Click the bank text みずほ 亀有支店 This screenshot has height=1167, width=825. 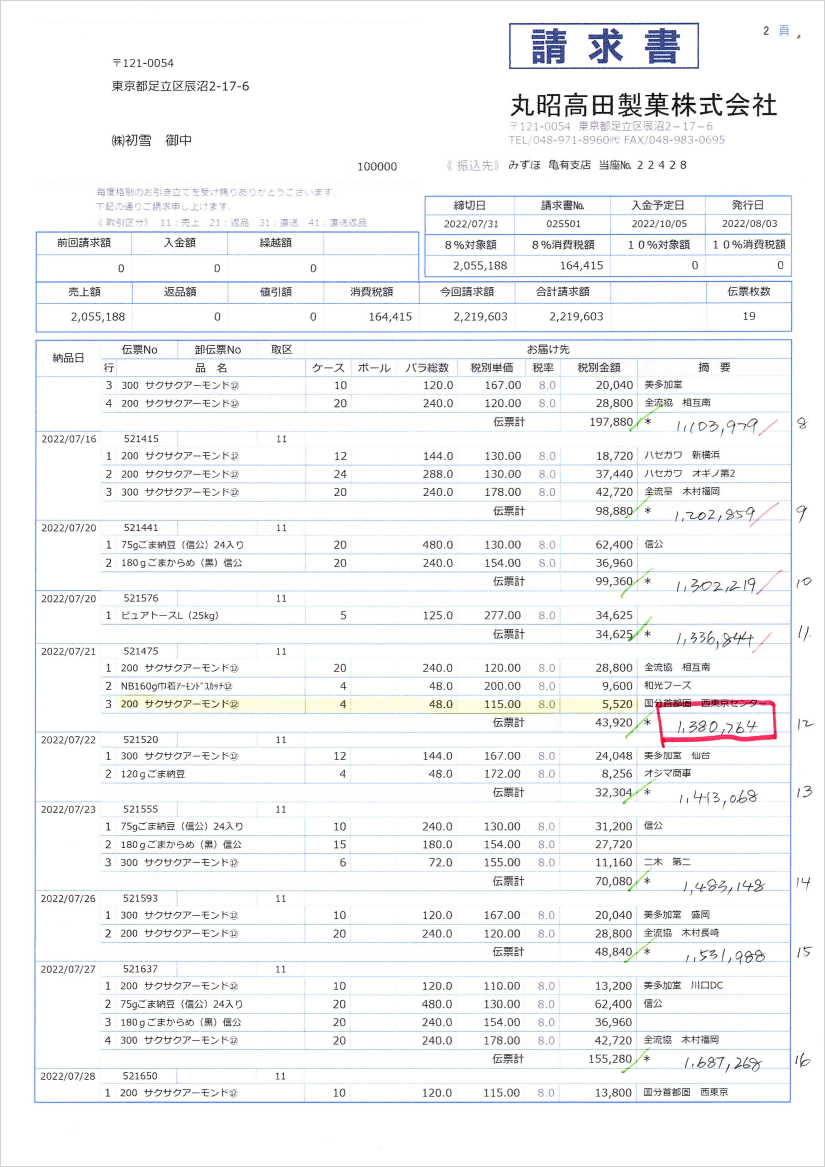[x=550, y=165]
